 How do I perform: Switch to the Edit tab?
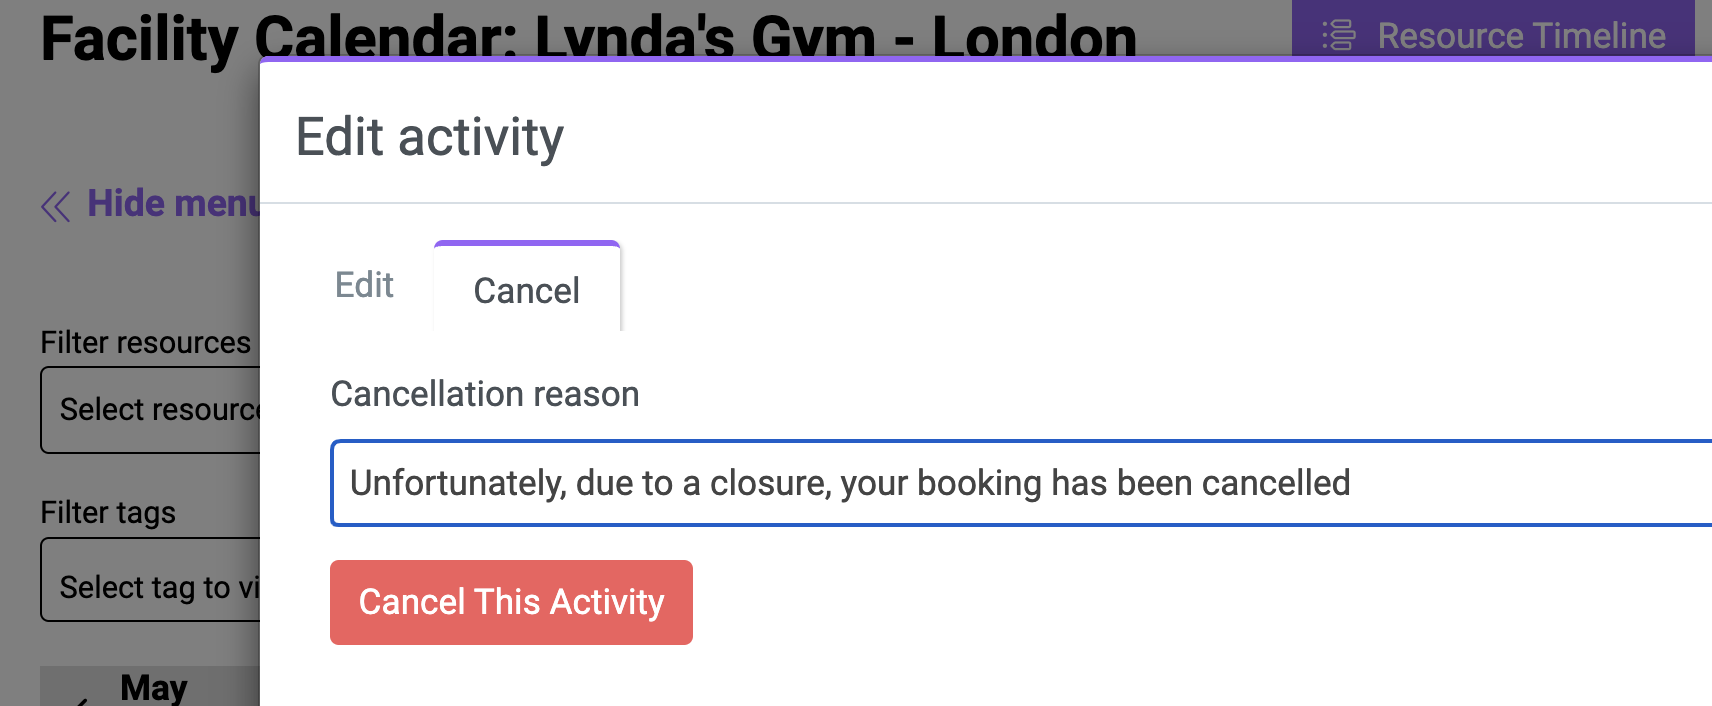coord(364,285)
